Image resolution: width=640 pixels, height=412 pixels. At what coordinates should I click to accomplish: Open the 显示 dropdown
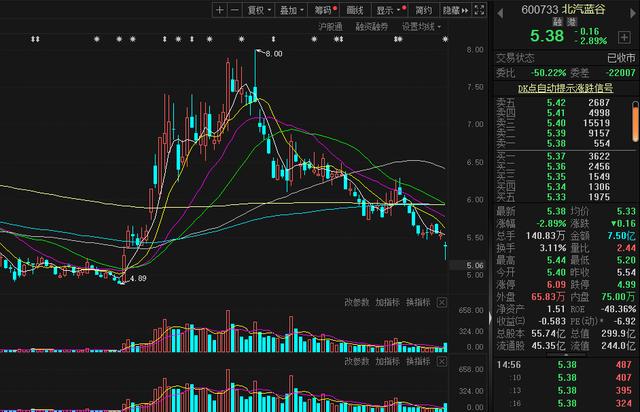[390, 10]
